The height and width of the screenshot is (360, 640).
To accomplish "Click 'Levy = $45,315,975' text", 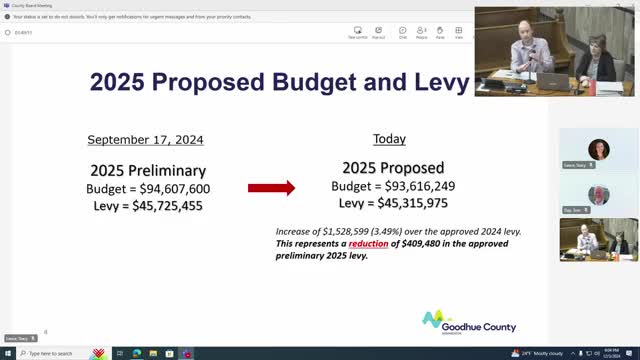I will 393,203.
